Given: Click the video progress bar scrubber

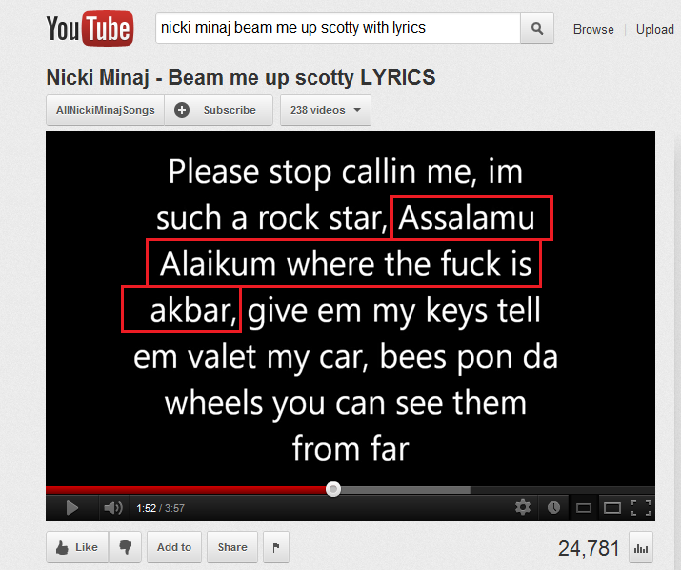Looking at the screenshot, I should coord(333,489).
